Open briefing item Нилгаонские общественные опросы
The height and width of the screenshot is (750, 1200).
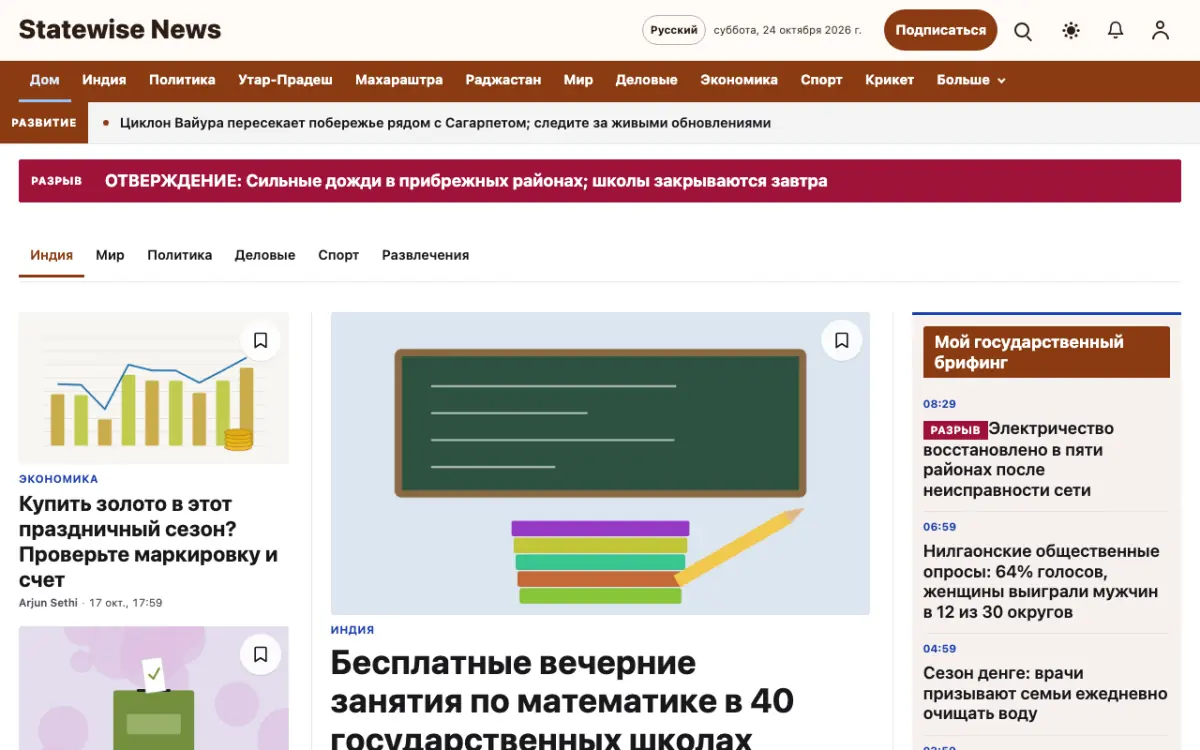coord(1041,582)
